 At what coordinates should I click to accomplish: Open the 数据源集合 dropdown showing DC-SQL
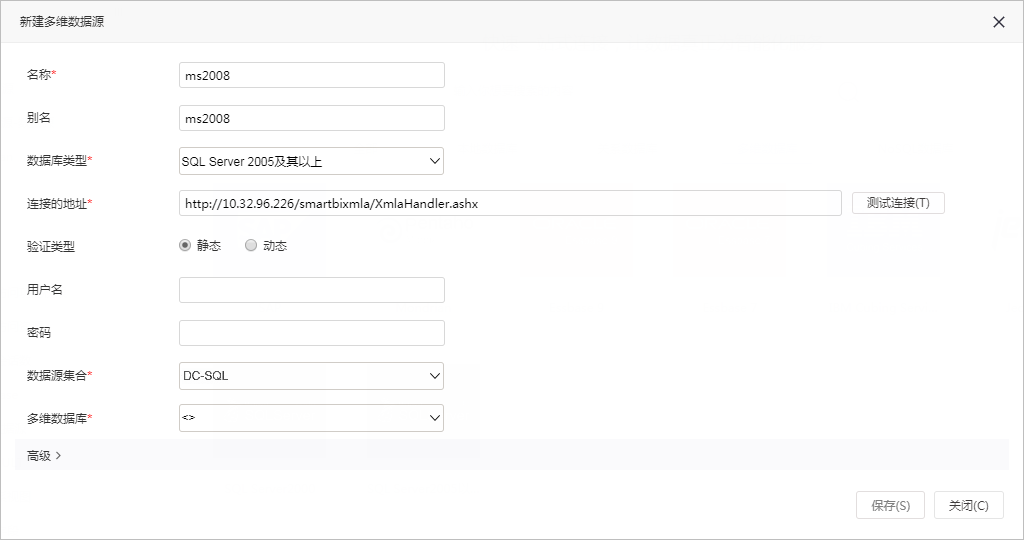coord(312,376)
